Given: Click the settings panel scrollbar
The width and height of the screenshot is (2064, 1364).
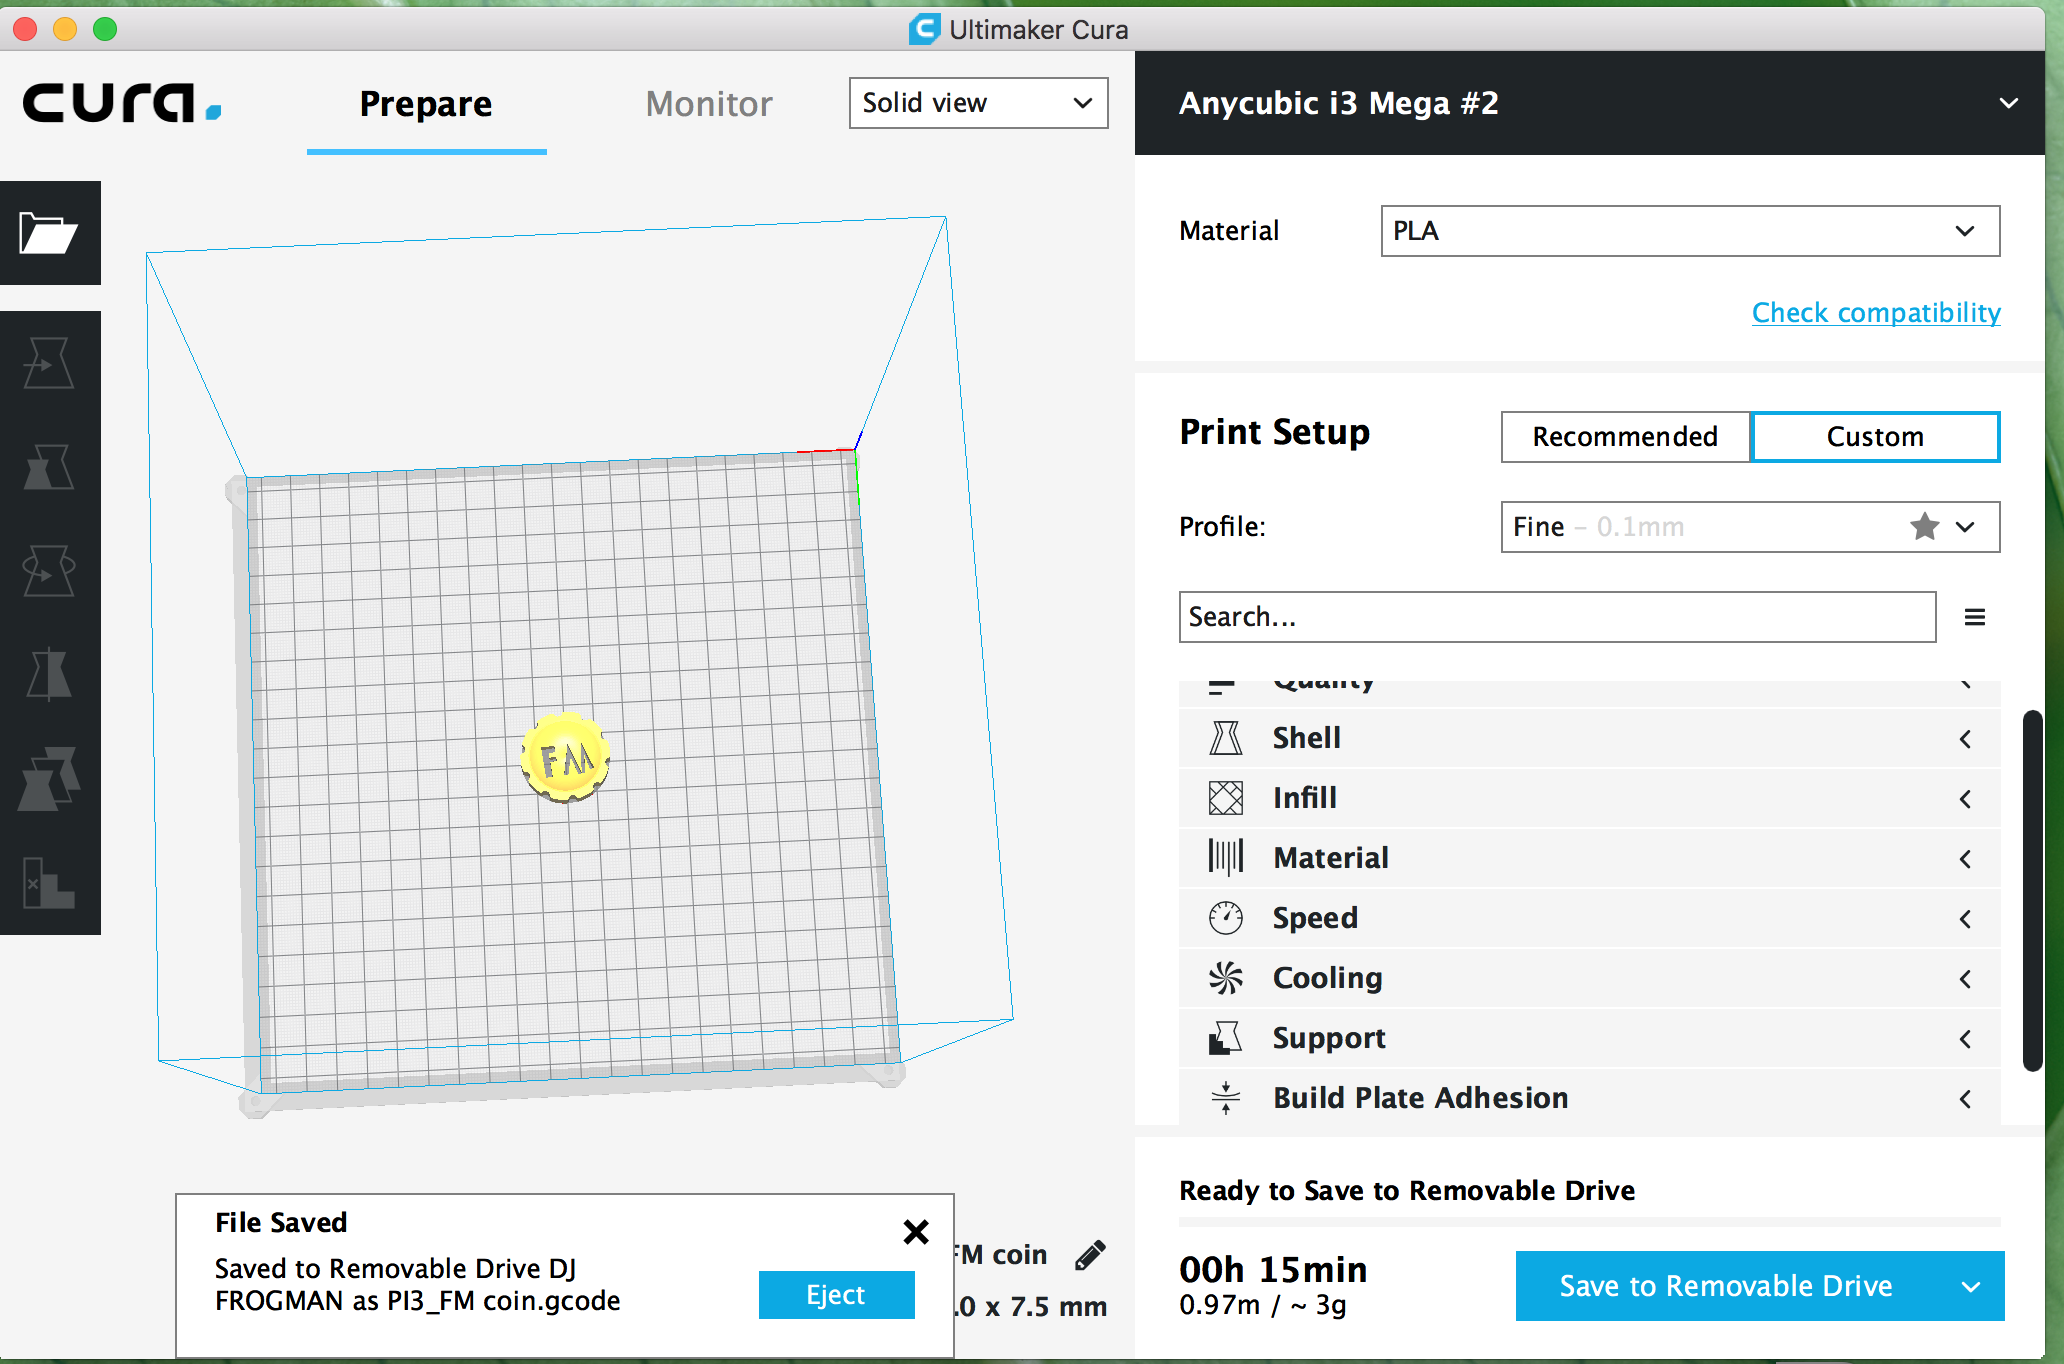Looking at the screenshot, I should [2032, 890].
